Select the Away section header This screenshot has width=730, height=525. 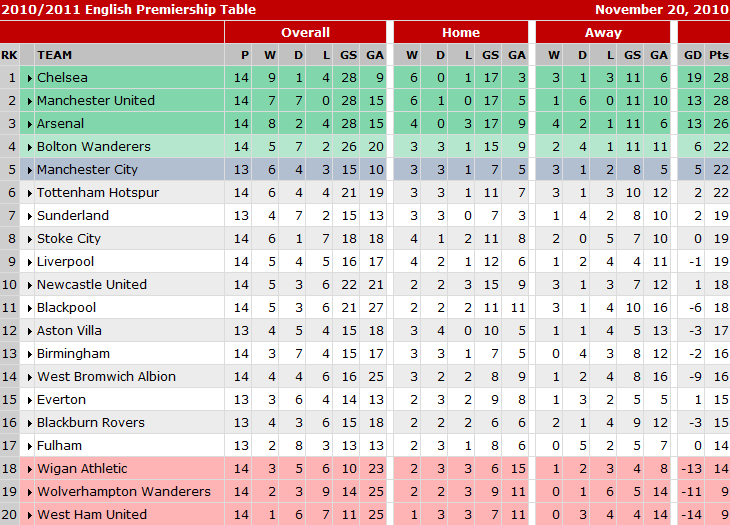pos(603,32)
